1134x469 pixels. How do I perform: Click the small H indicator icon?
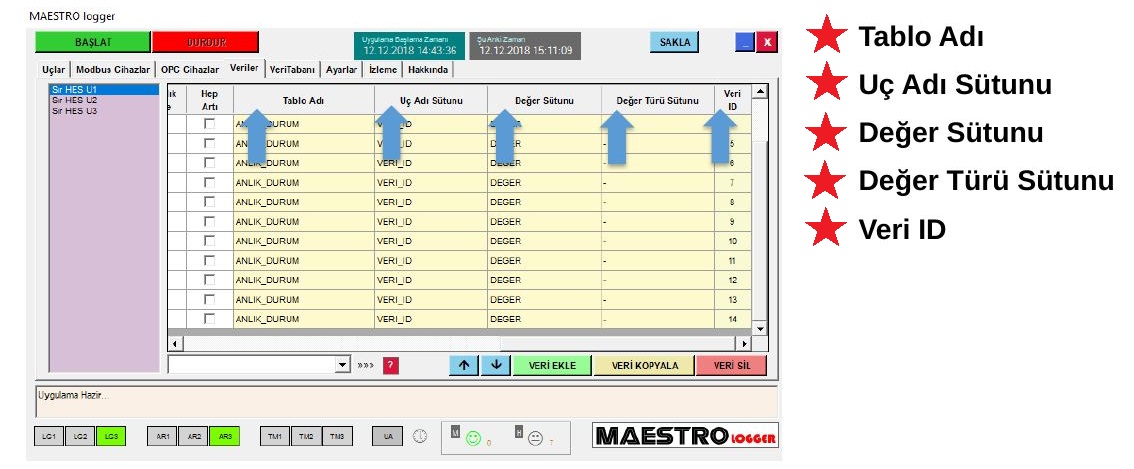tap(519, 431)
